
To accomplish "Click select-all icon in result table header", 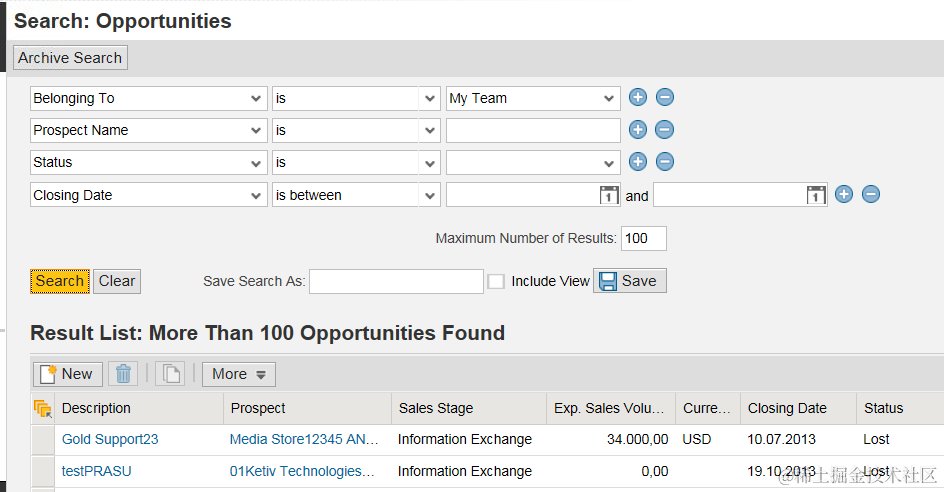I will [x=42, y=408].
